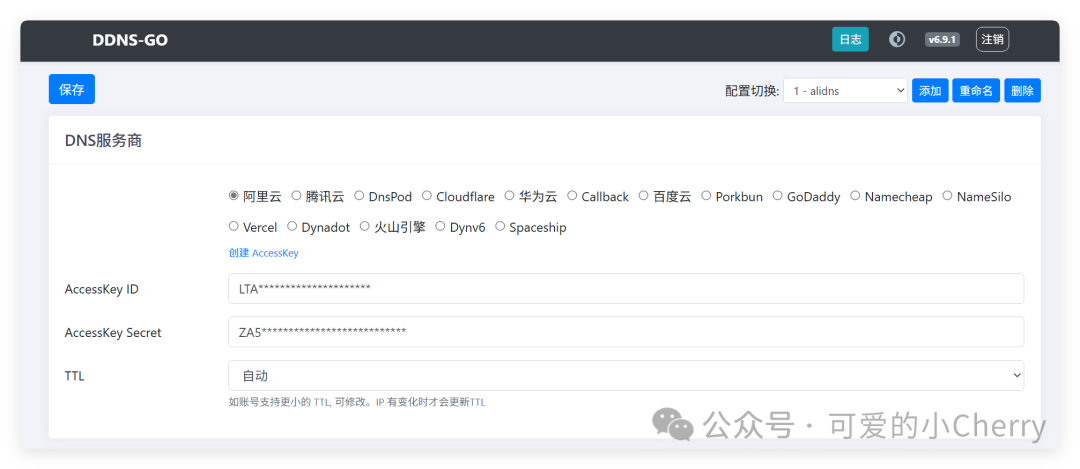Select the 华为云 radio button
This screenshot has width=1080, height=469.
click(x=509, y=196)
